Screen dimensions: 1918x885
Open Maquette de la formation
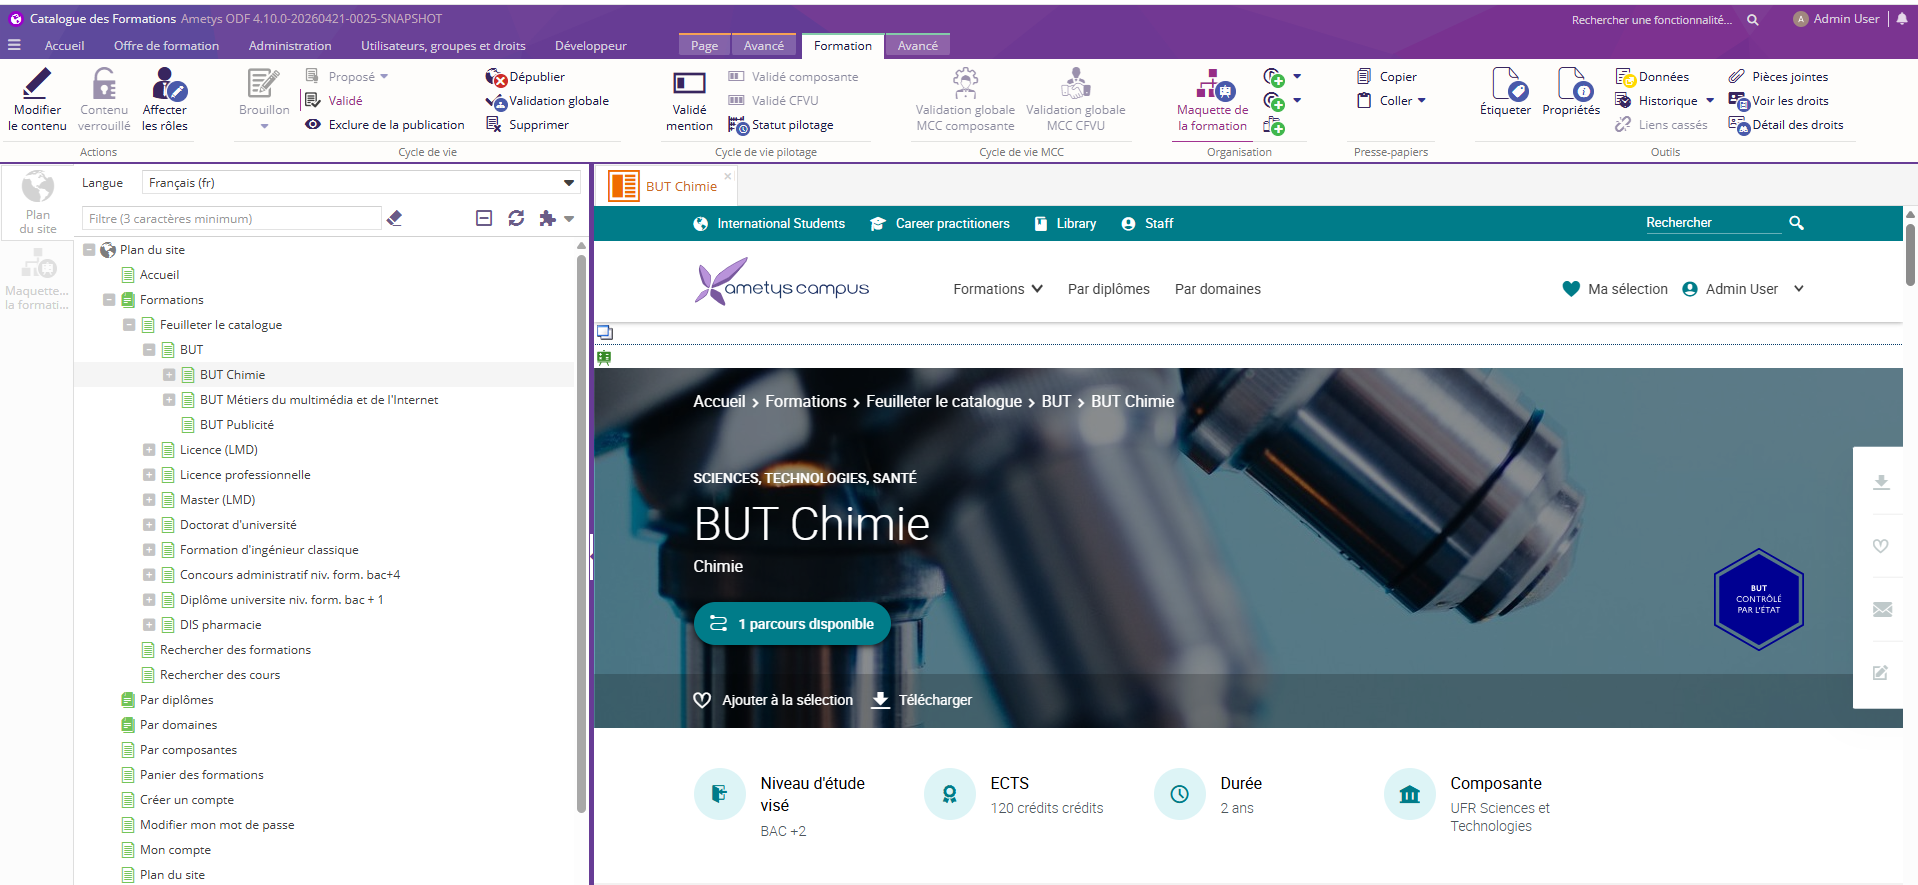coord(1212,85)
